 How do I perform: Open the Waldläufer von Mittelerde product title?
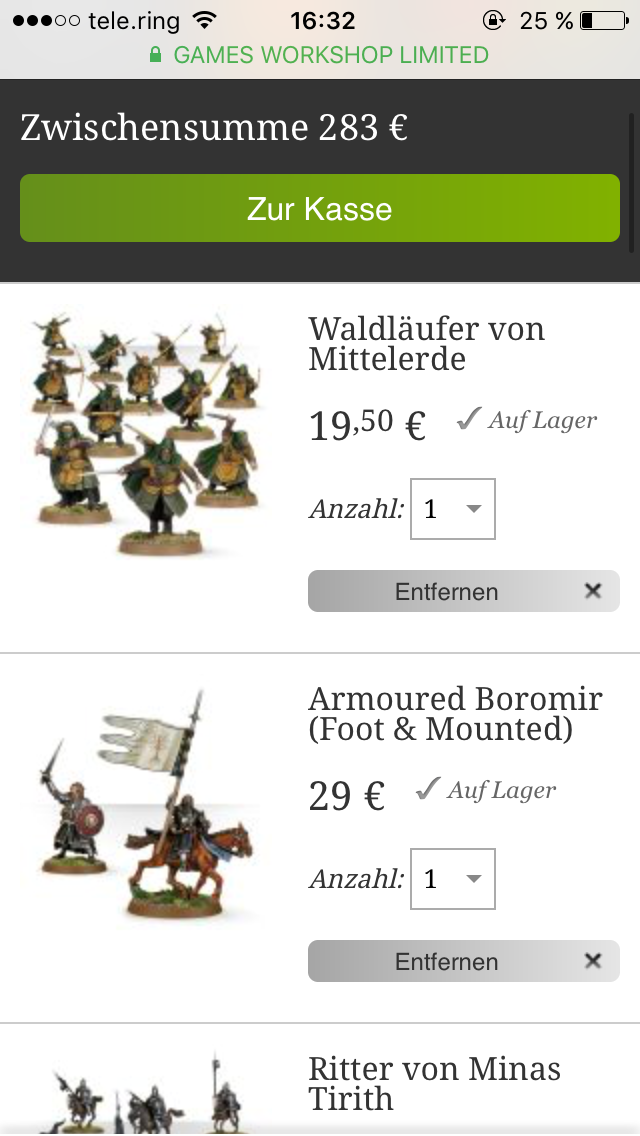tap(427, 344)
